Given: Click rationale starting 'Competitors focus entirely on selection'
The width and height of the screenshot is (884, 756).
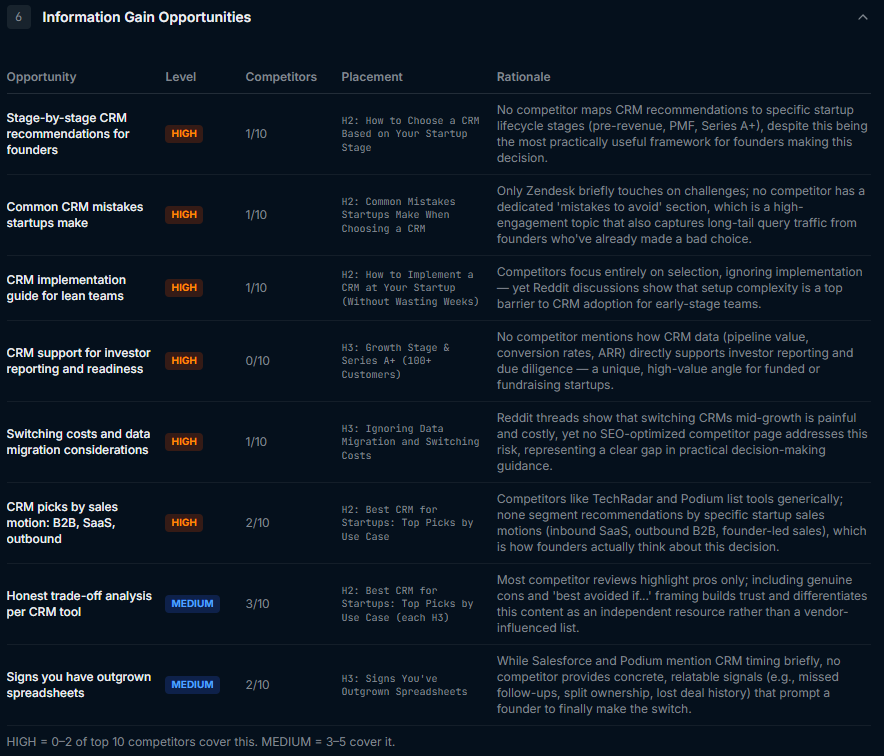Looking at the screenshot, I should 679,288.
